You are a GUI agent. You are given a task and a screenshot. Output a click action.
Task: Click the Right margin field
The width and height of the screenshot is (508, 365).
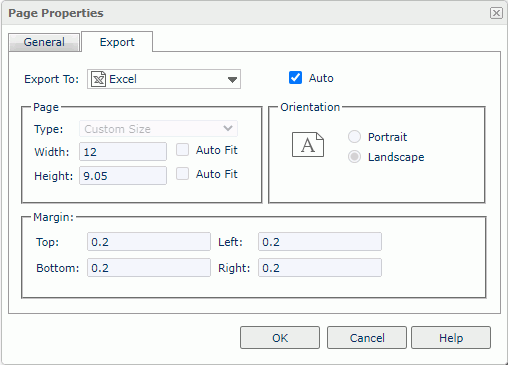320,268
